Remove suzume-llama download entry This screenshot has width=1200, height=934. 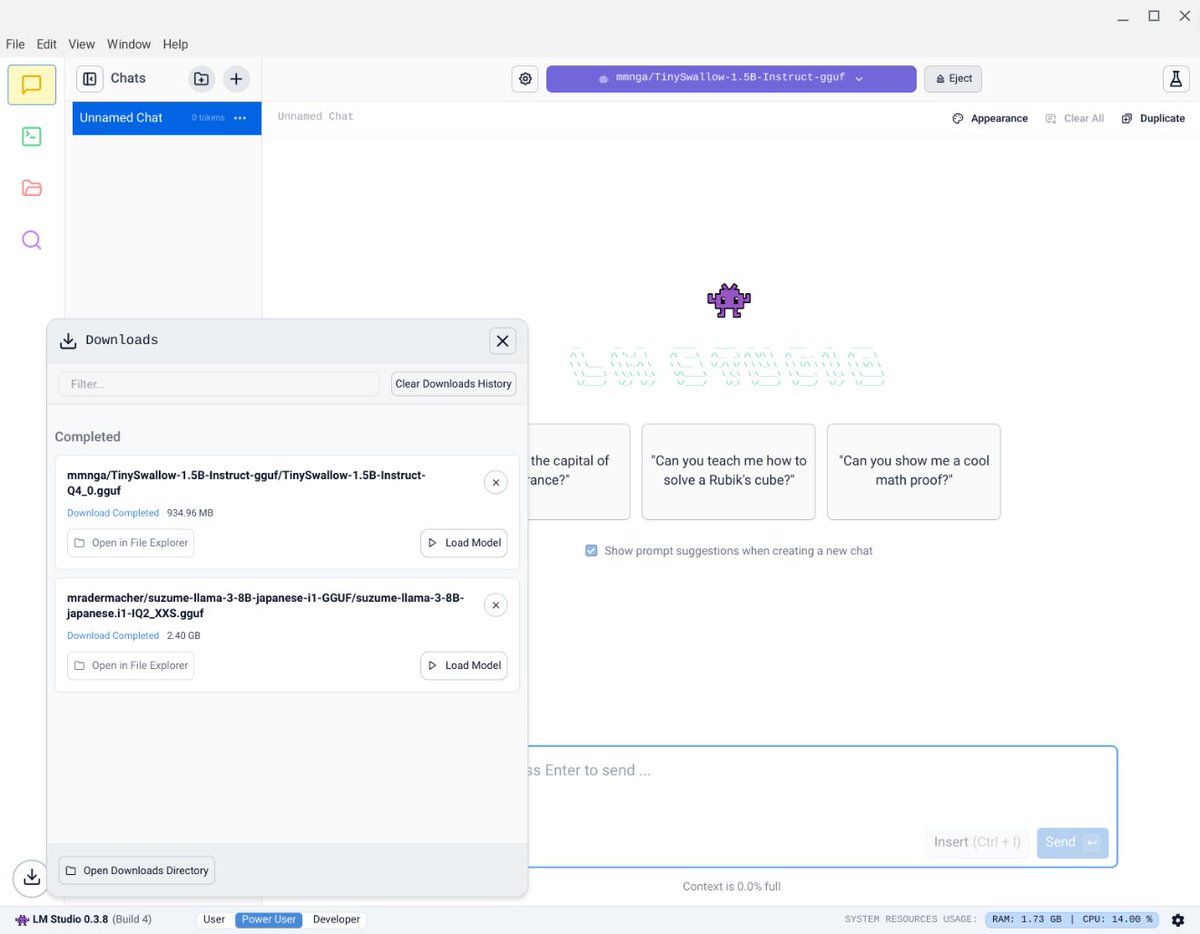(x=495, y=605)
